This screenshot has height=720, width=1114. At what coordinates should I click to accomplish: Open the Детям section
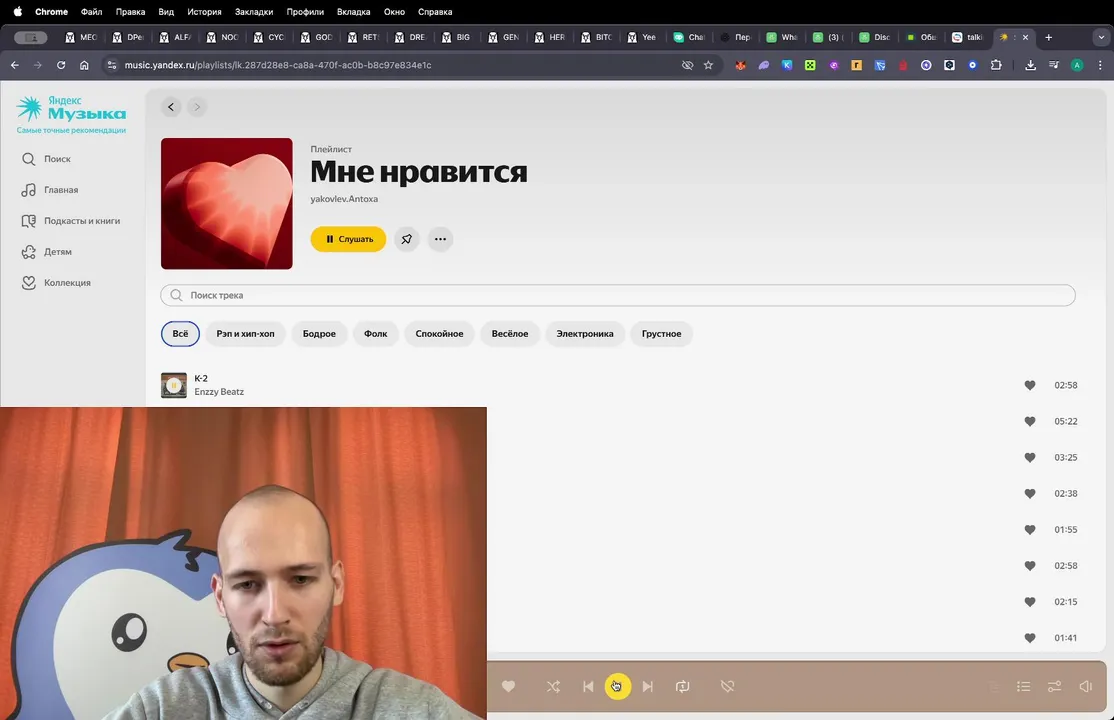pos(46,252)
